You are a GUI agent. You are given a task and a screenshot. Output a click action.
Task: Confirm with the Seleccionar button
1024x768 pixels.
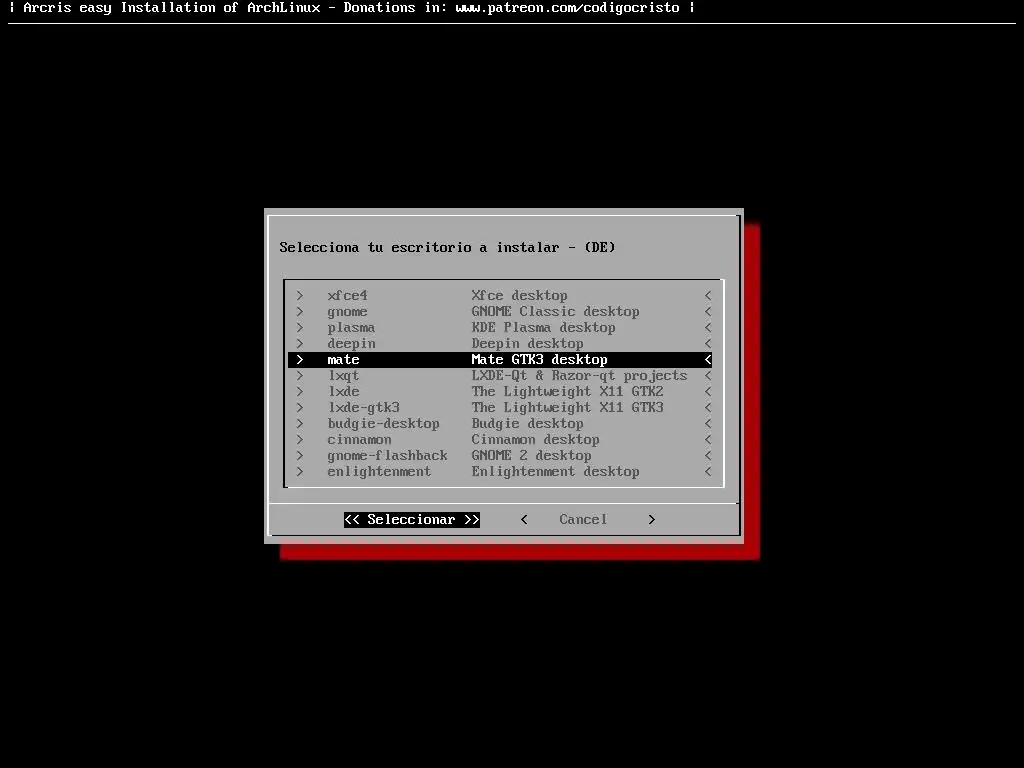pyautogui.click(x=412, y=520)
